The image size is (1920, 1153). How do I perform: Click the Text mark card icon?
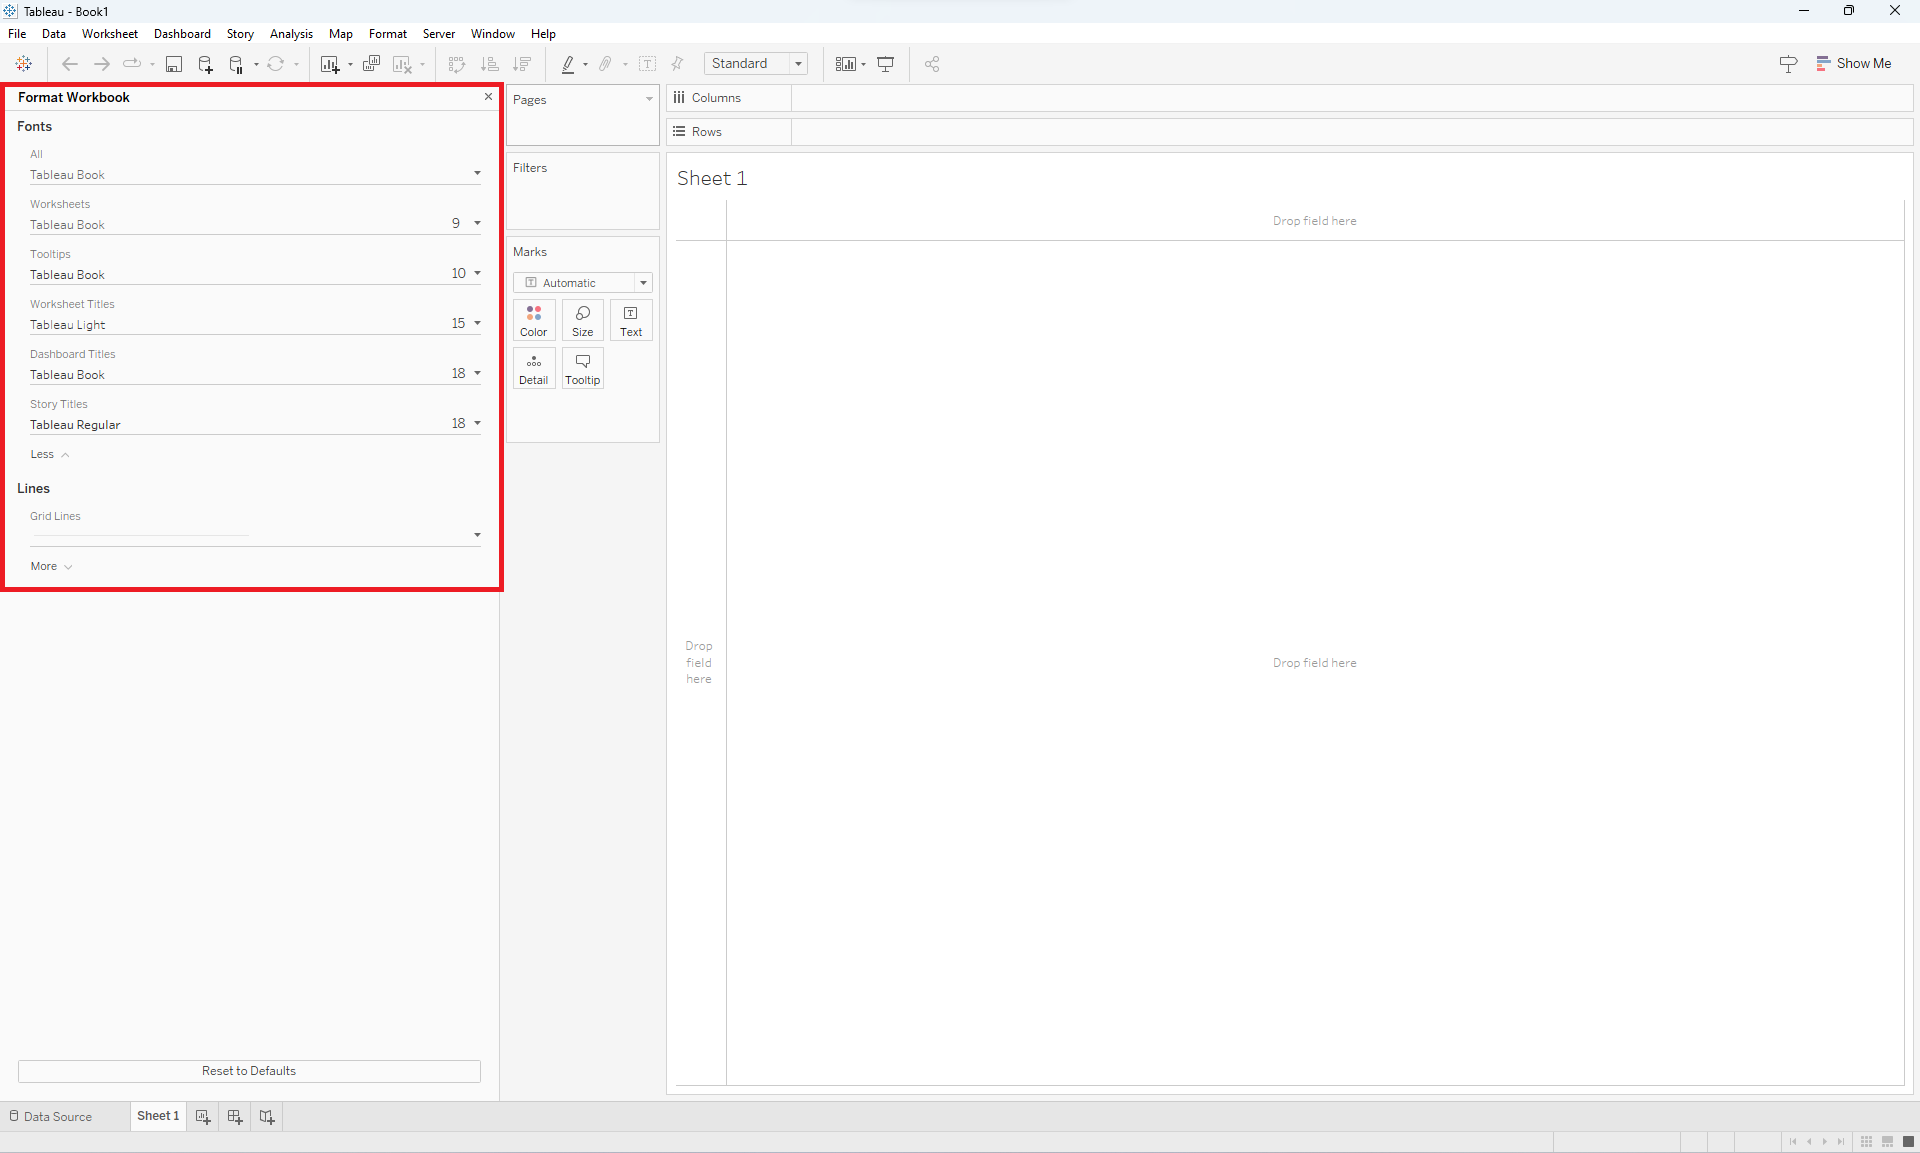629,319
